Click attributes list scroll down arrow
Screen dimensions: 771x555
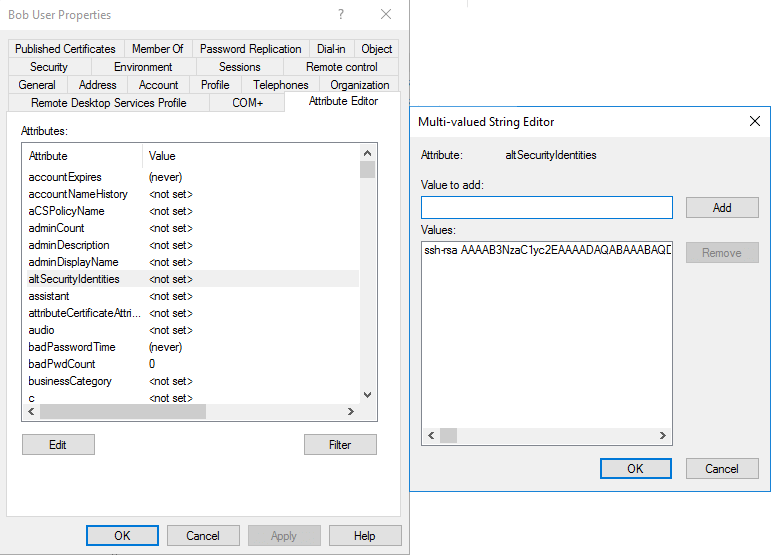(367, 395)
